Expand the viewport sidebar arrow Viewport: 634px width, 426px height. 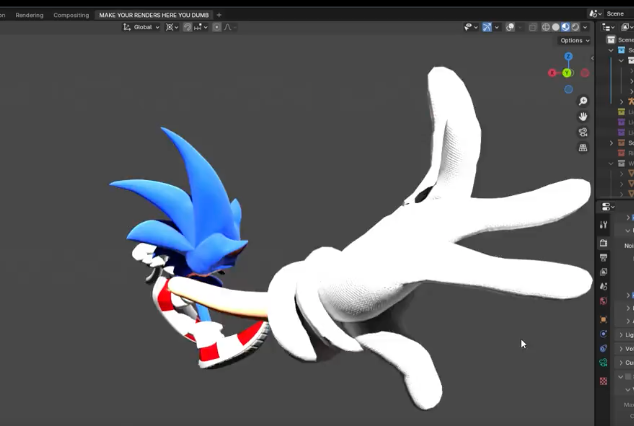pos(592,58)
